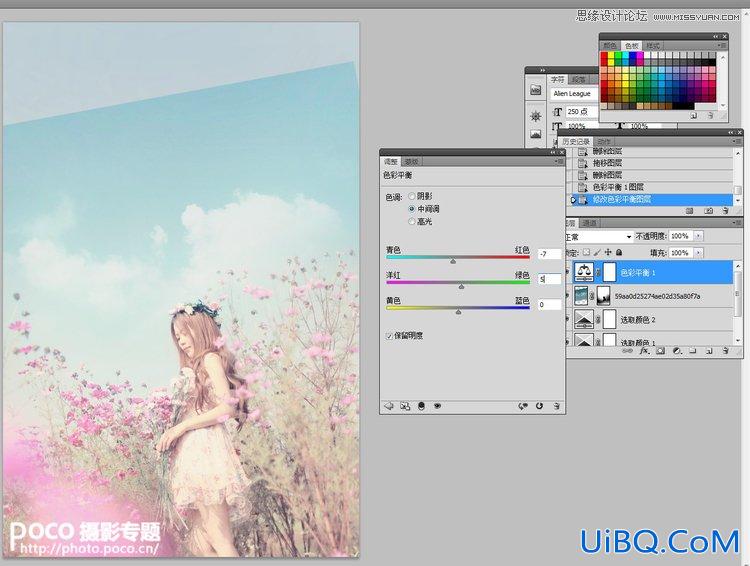The height and width of the screenshot is (566, 750).
Task: Click the History panel scroll-up arrow
Action: (x=737, y=153)
